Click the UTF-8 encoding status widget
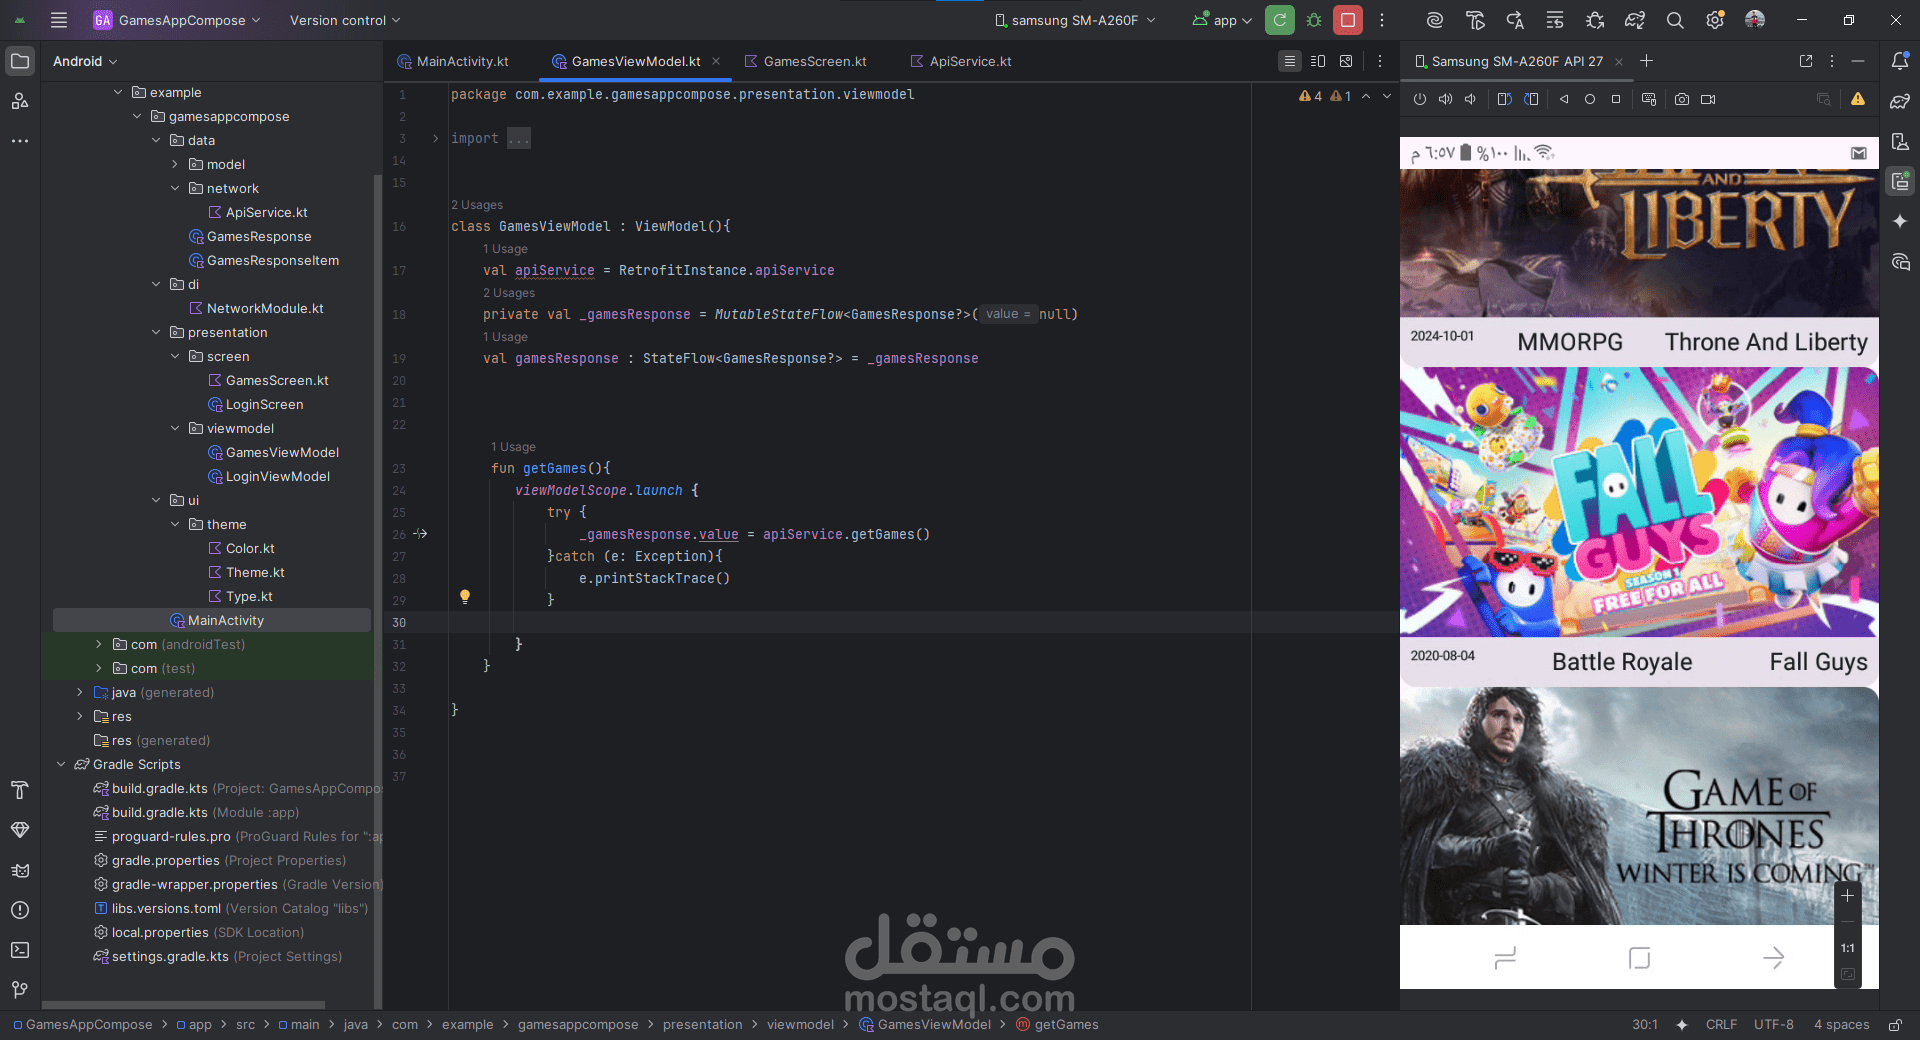This screenshot has height=1040, width=1920. 1773,1024
